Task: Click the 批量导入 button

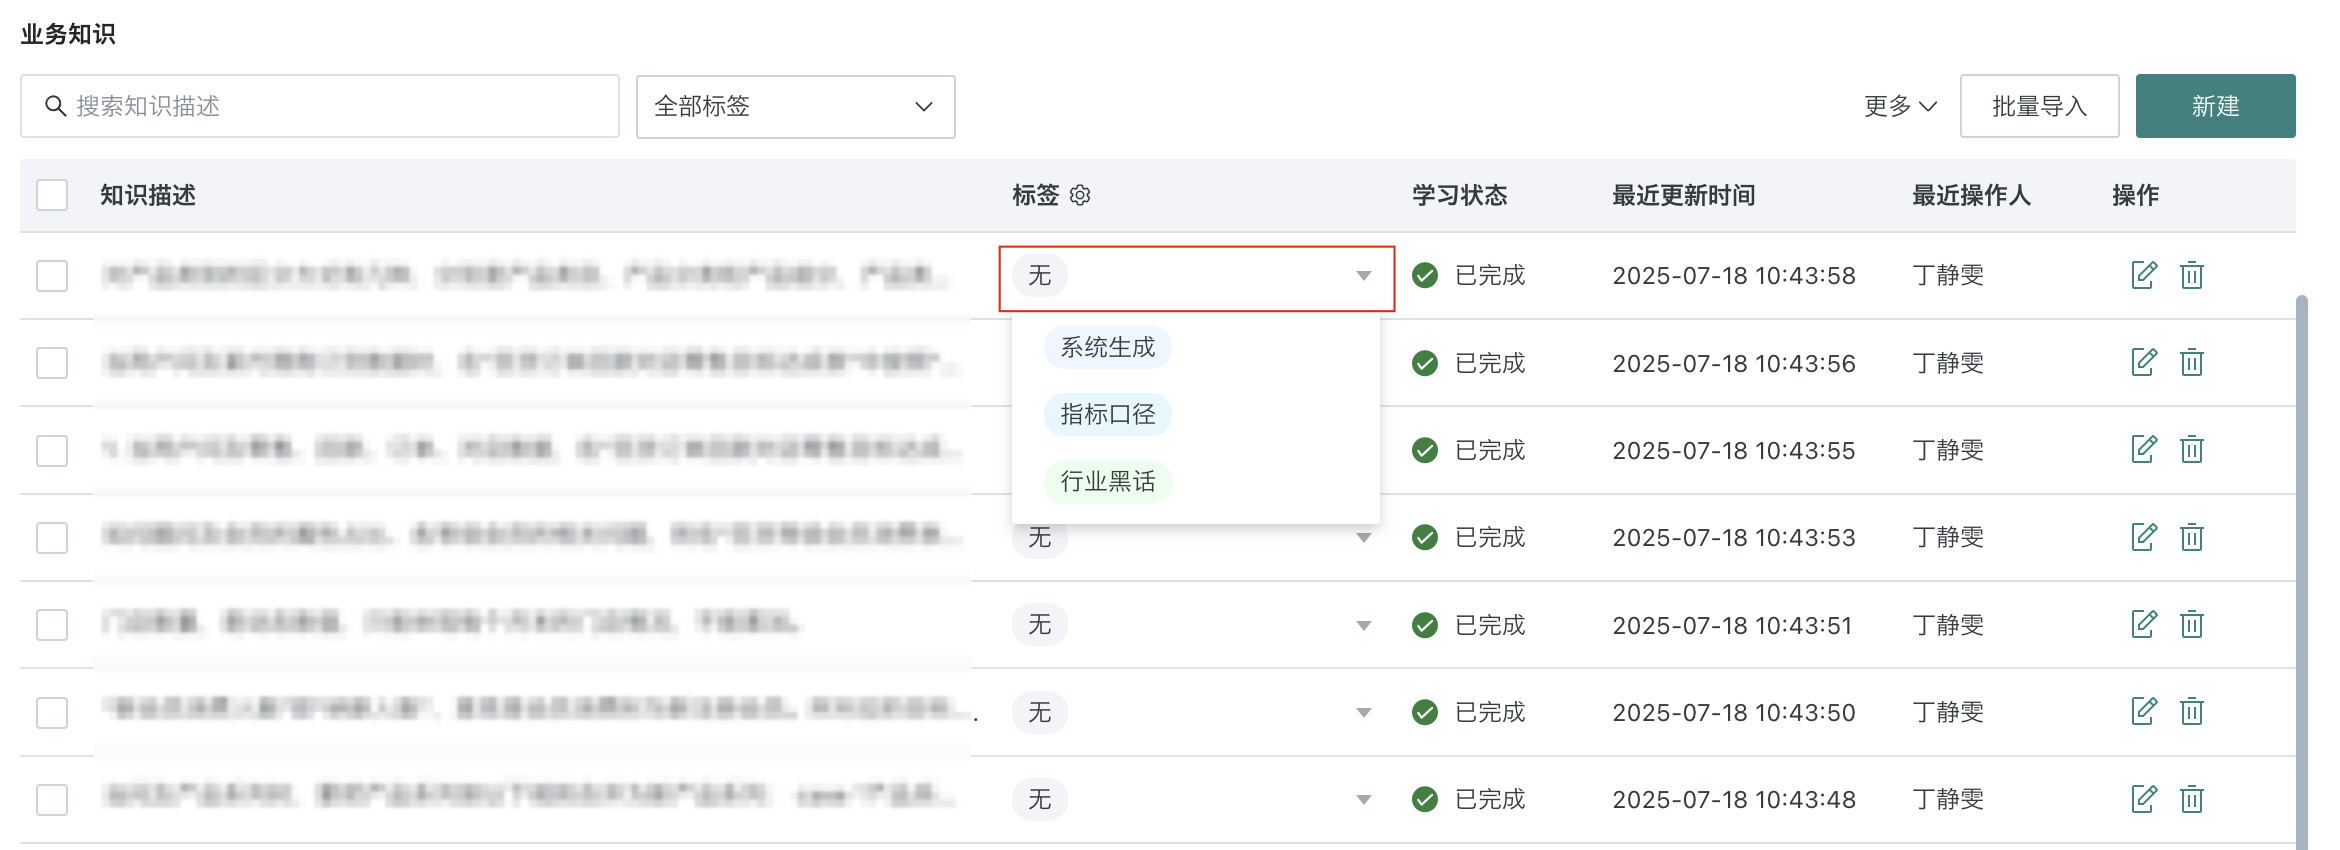Action: pyautogui.click(x=2039, y=106)
